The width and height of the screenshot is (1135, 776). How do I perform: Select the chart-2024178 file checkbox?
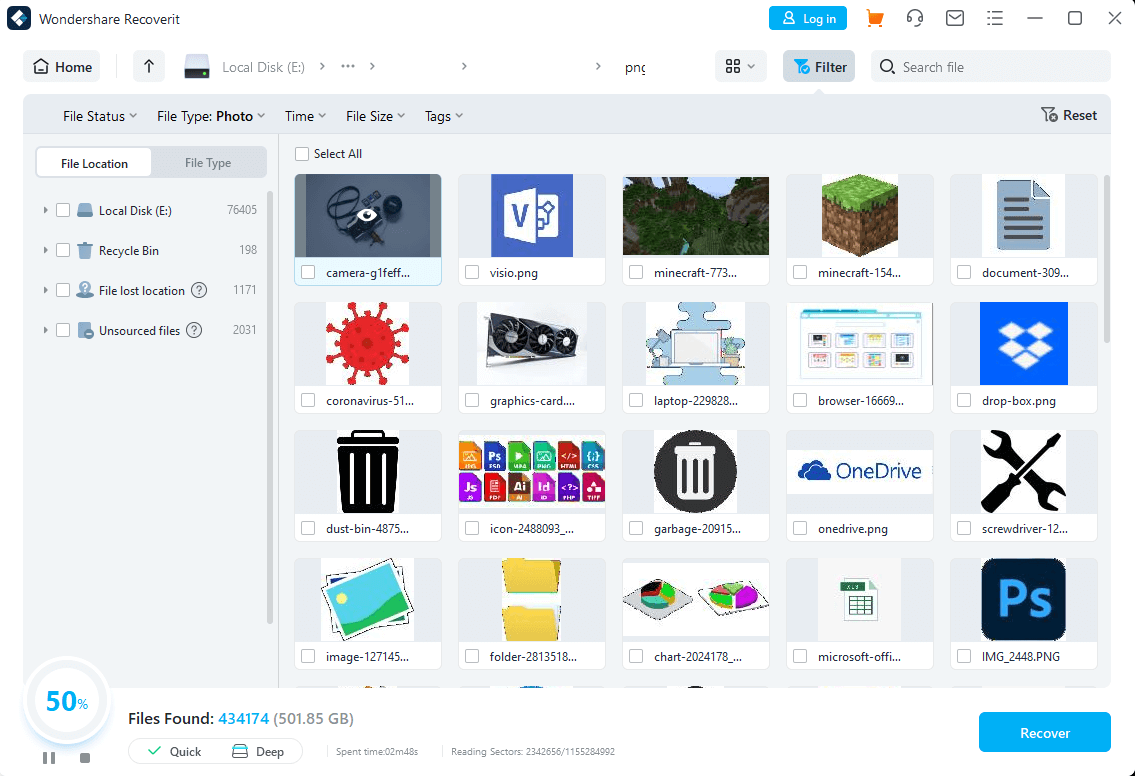636,657
